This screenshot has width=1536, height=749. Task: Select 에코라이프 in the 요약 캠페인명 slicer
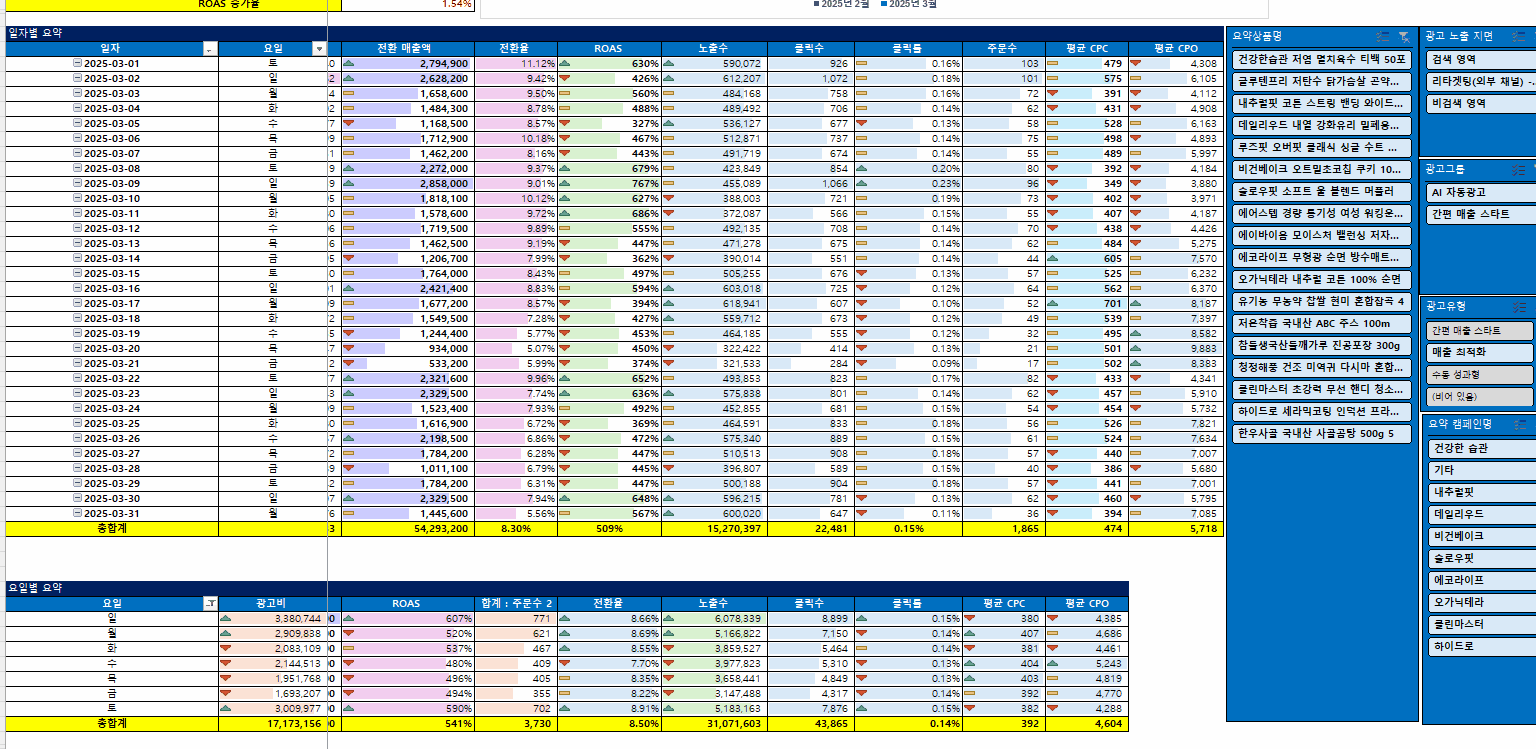pos(1481,580)
